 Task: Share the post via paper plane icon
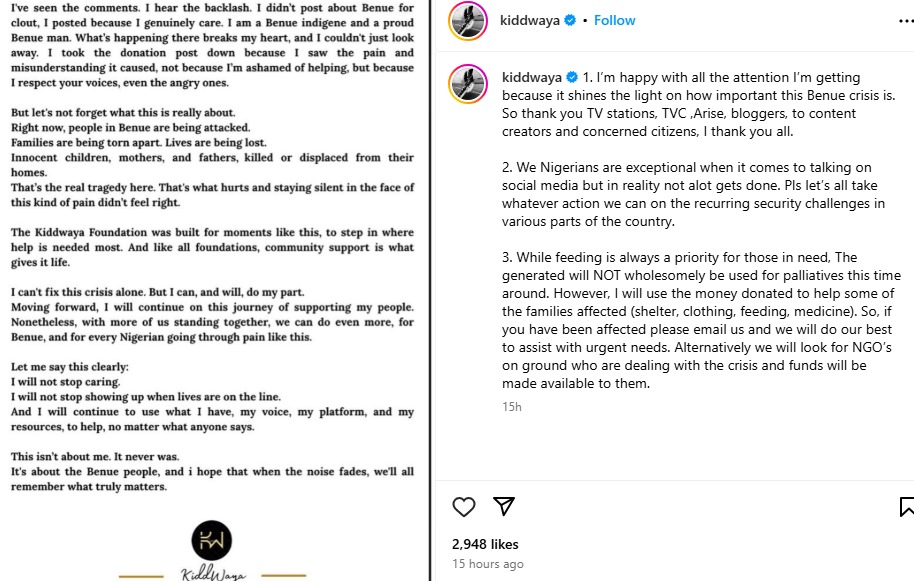click(504, 507)
